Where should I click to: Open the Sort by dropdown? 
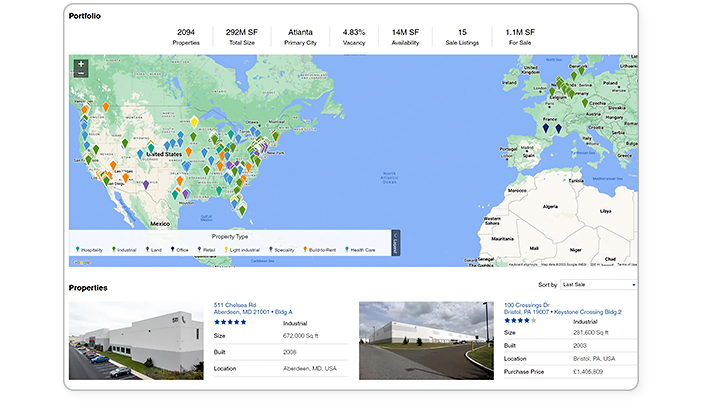click(x=599, y=285)
